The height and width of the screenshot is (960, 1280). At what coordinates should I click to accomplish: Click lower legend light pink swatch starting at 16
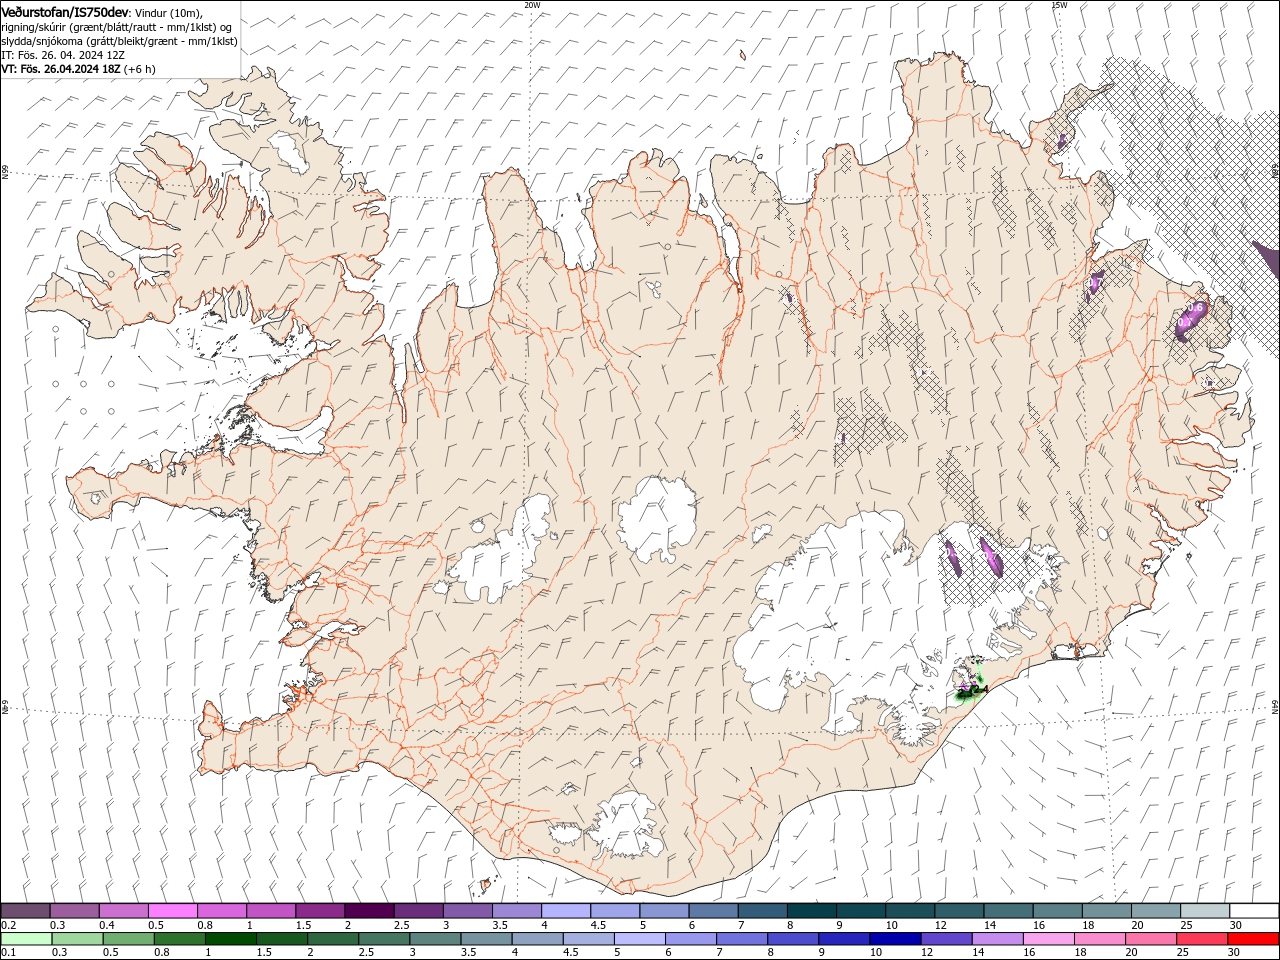[x=1048, y=939]
